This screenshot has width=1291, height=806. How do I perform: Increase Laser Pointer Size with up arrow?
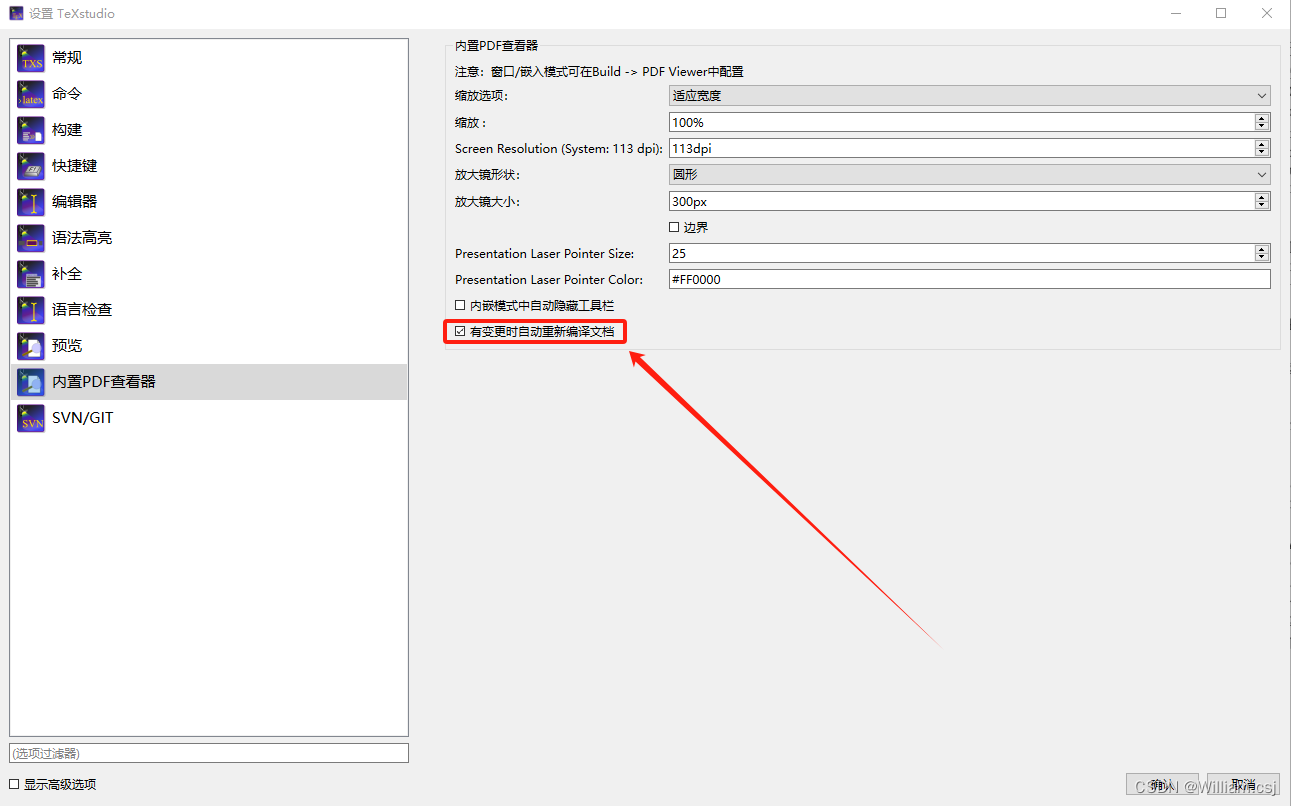1262,249
